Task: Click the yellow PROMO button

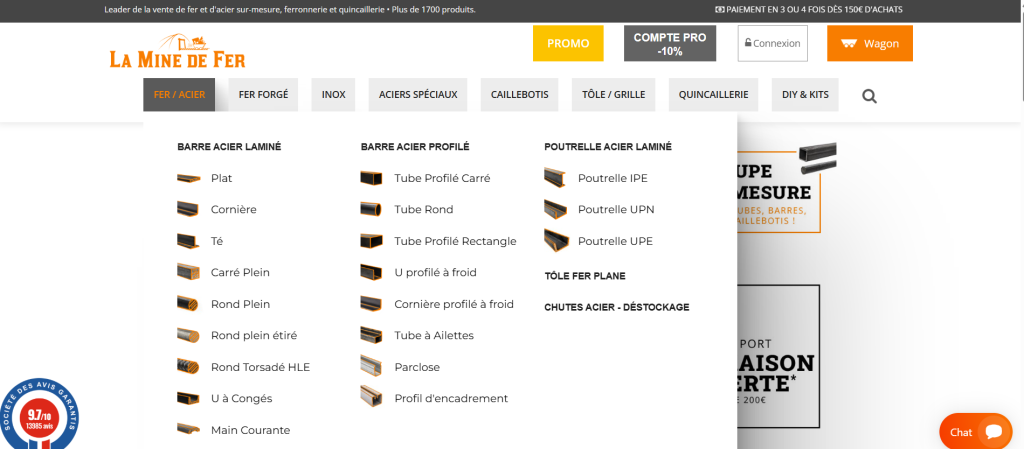Action: point(568,43)
